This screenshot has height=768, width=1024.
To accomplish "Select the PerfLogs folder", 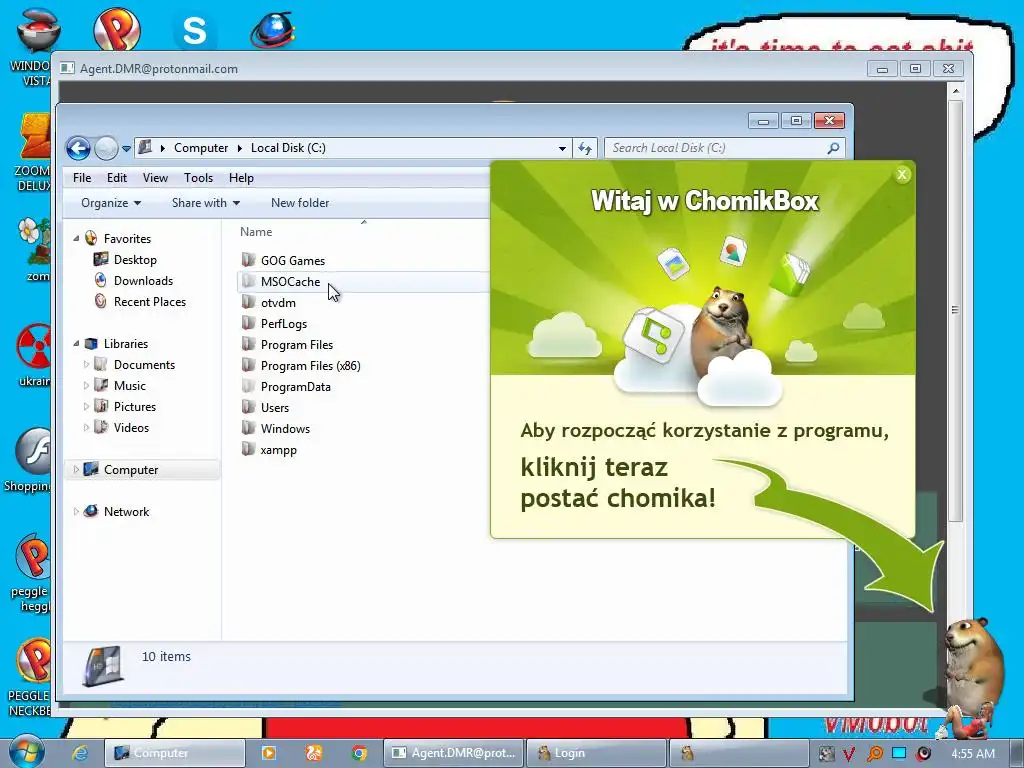I will tap(283, 323).
